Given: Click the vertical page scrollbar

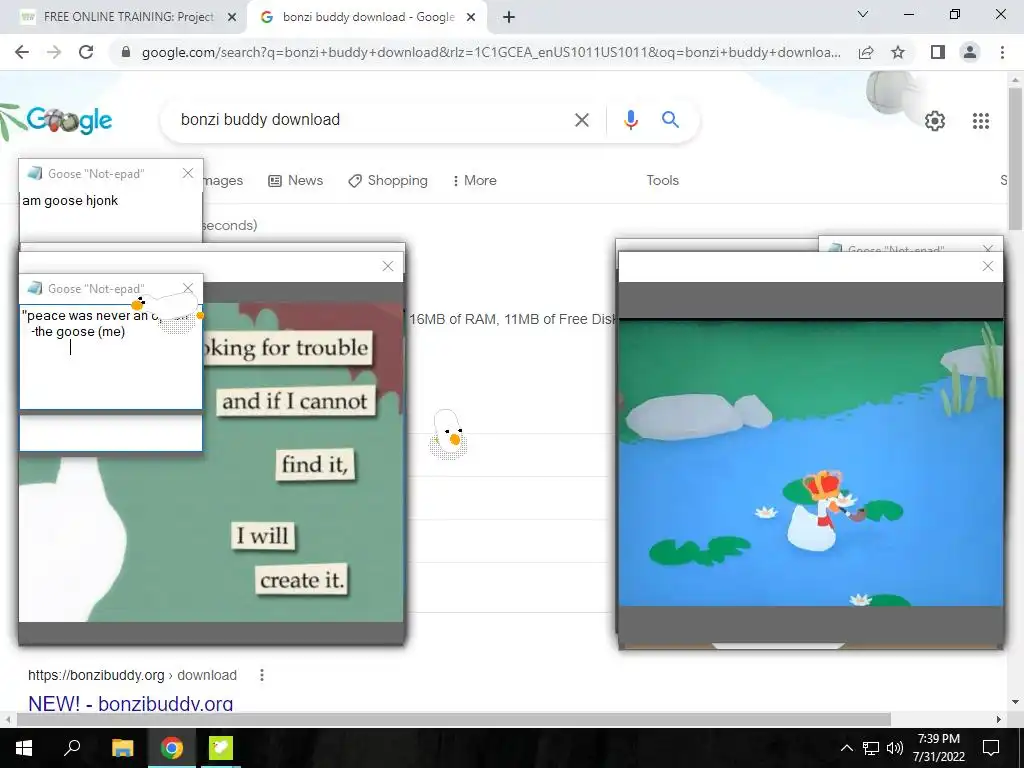Looking at the screenshot, I should 1015,159.
